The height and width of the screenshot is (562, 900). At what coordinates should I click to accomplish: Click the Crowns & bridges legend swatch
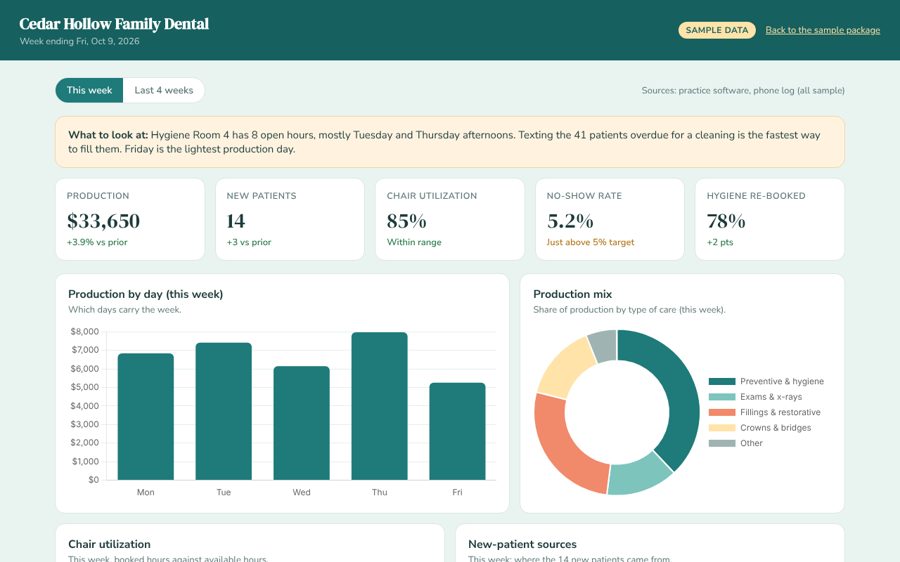tap(722, 428)
